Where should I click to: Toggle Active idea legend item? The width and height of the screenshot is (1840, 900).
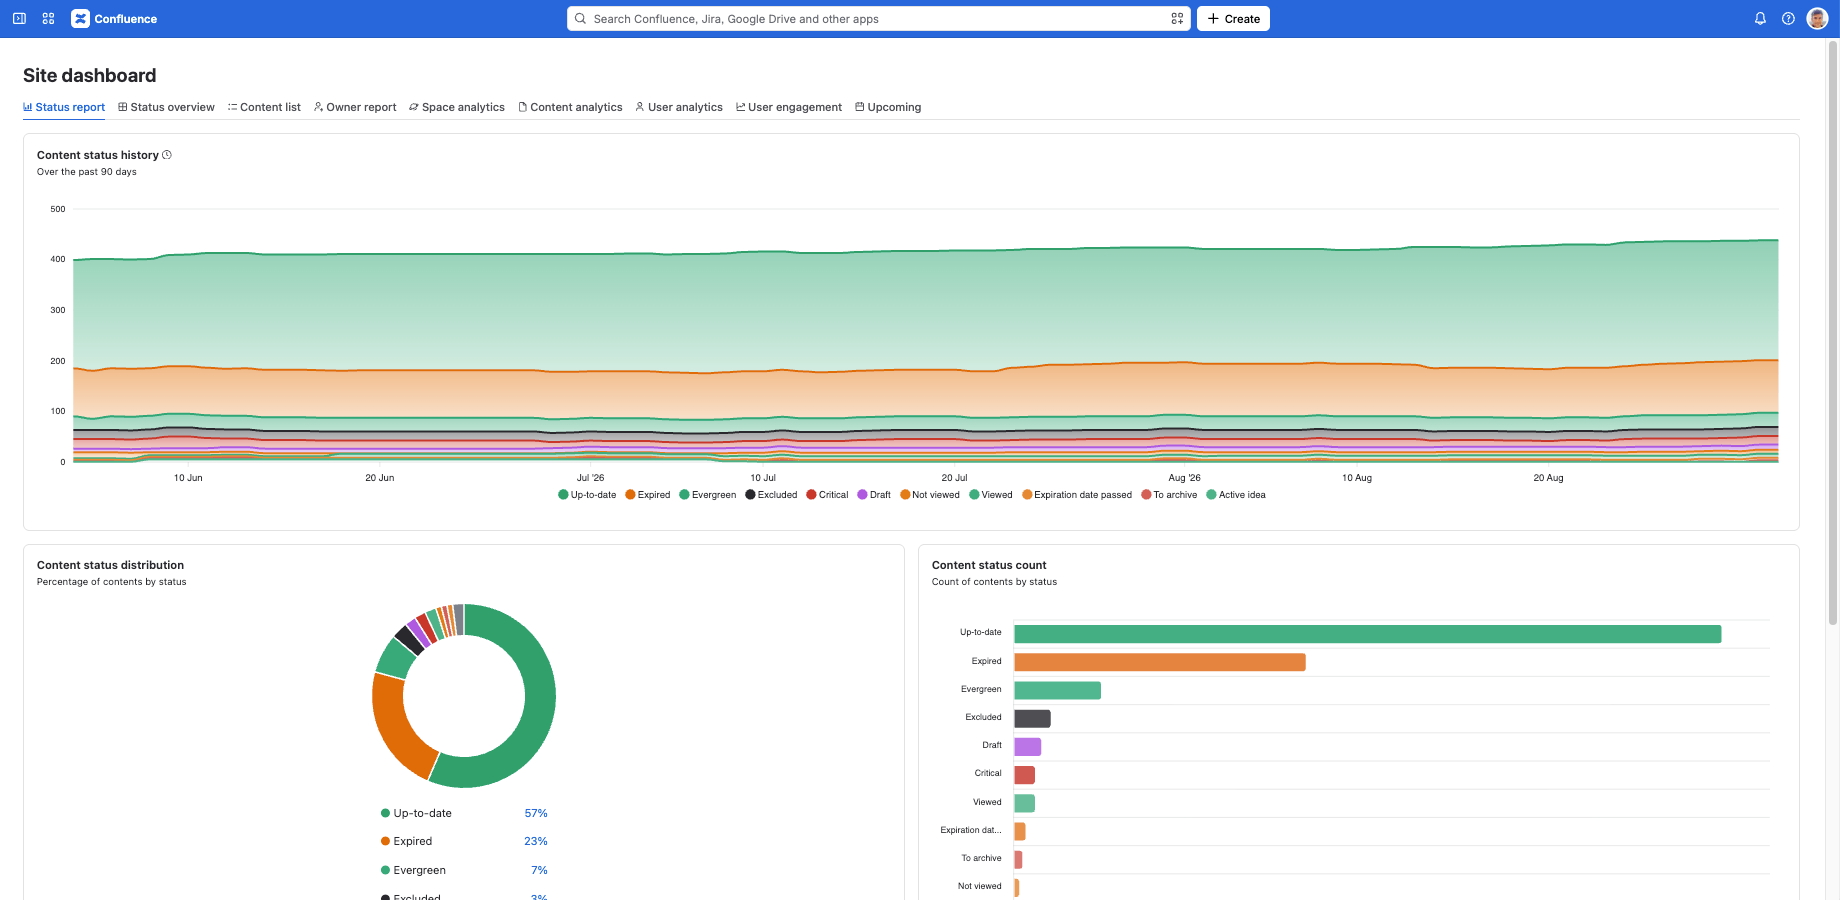point(1236,495)
